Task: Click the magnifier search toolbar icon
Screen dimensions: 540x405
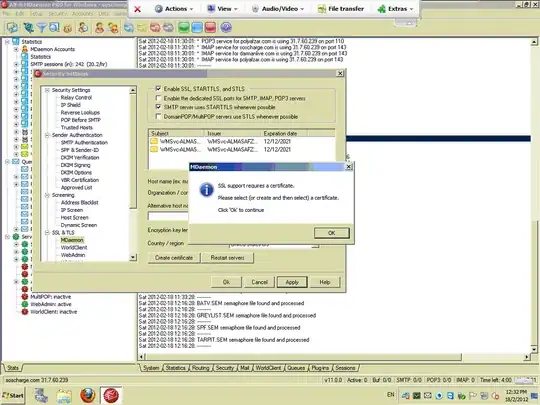Action: click(x=54, y=28)
